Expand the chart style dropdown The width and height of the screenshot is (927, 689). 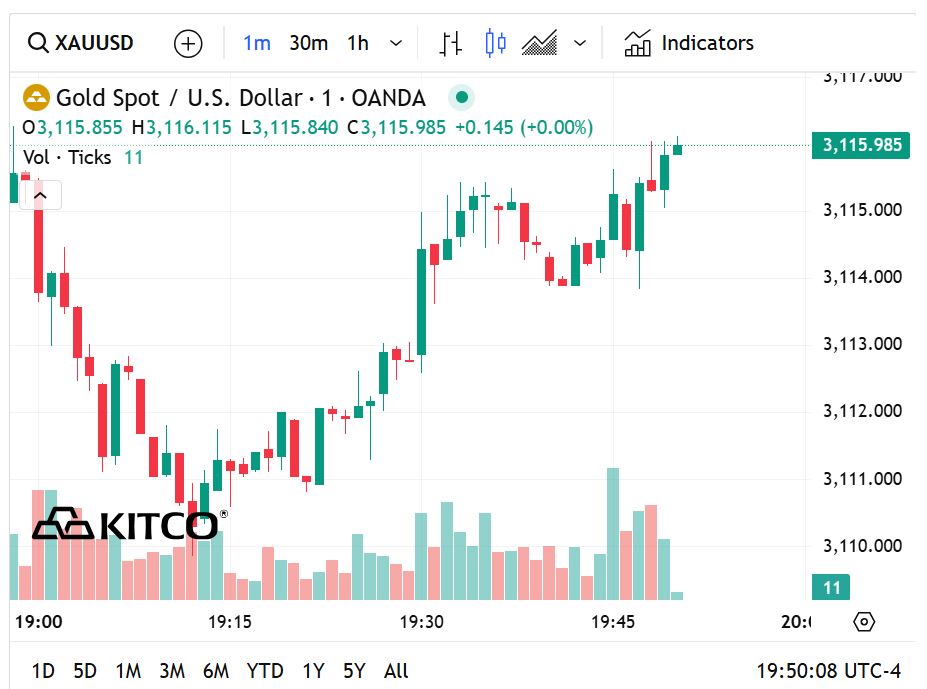(x=580, y=43)
